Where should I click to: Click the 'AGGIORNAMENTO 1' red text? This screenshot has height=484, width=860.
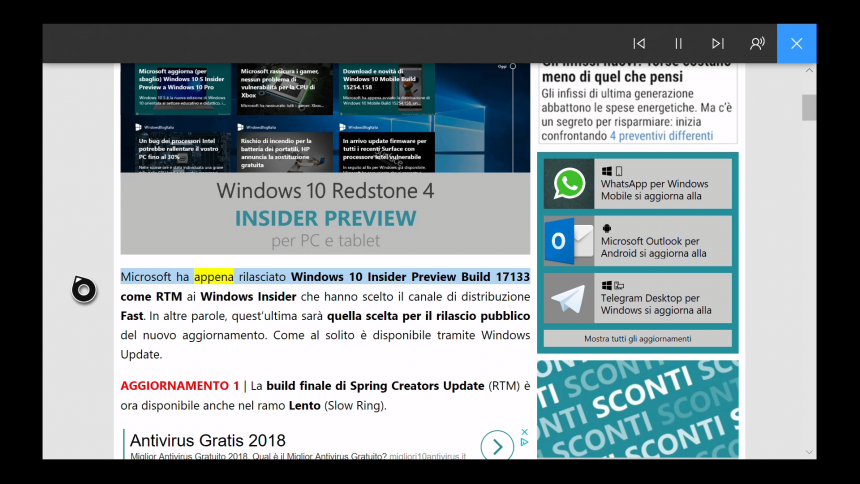(x=180, y=386)
